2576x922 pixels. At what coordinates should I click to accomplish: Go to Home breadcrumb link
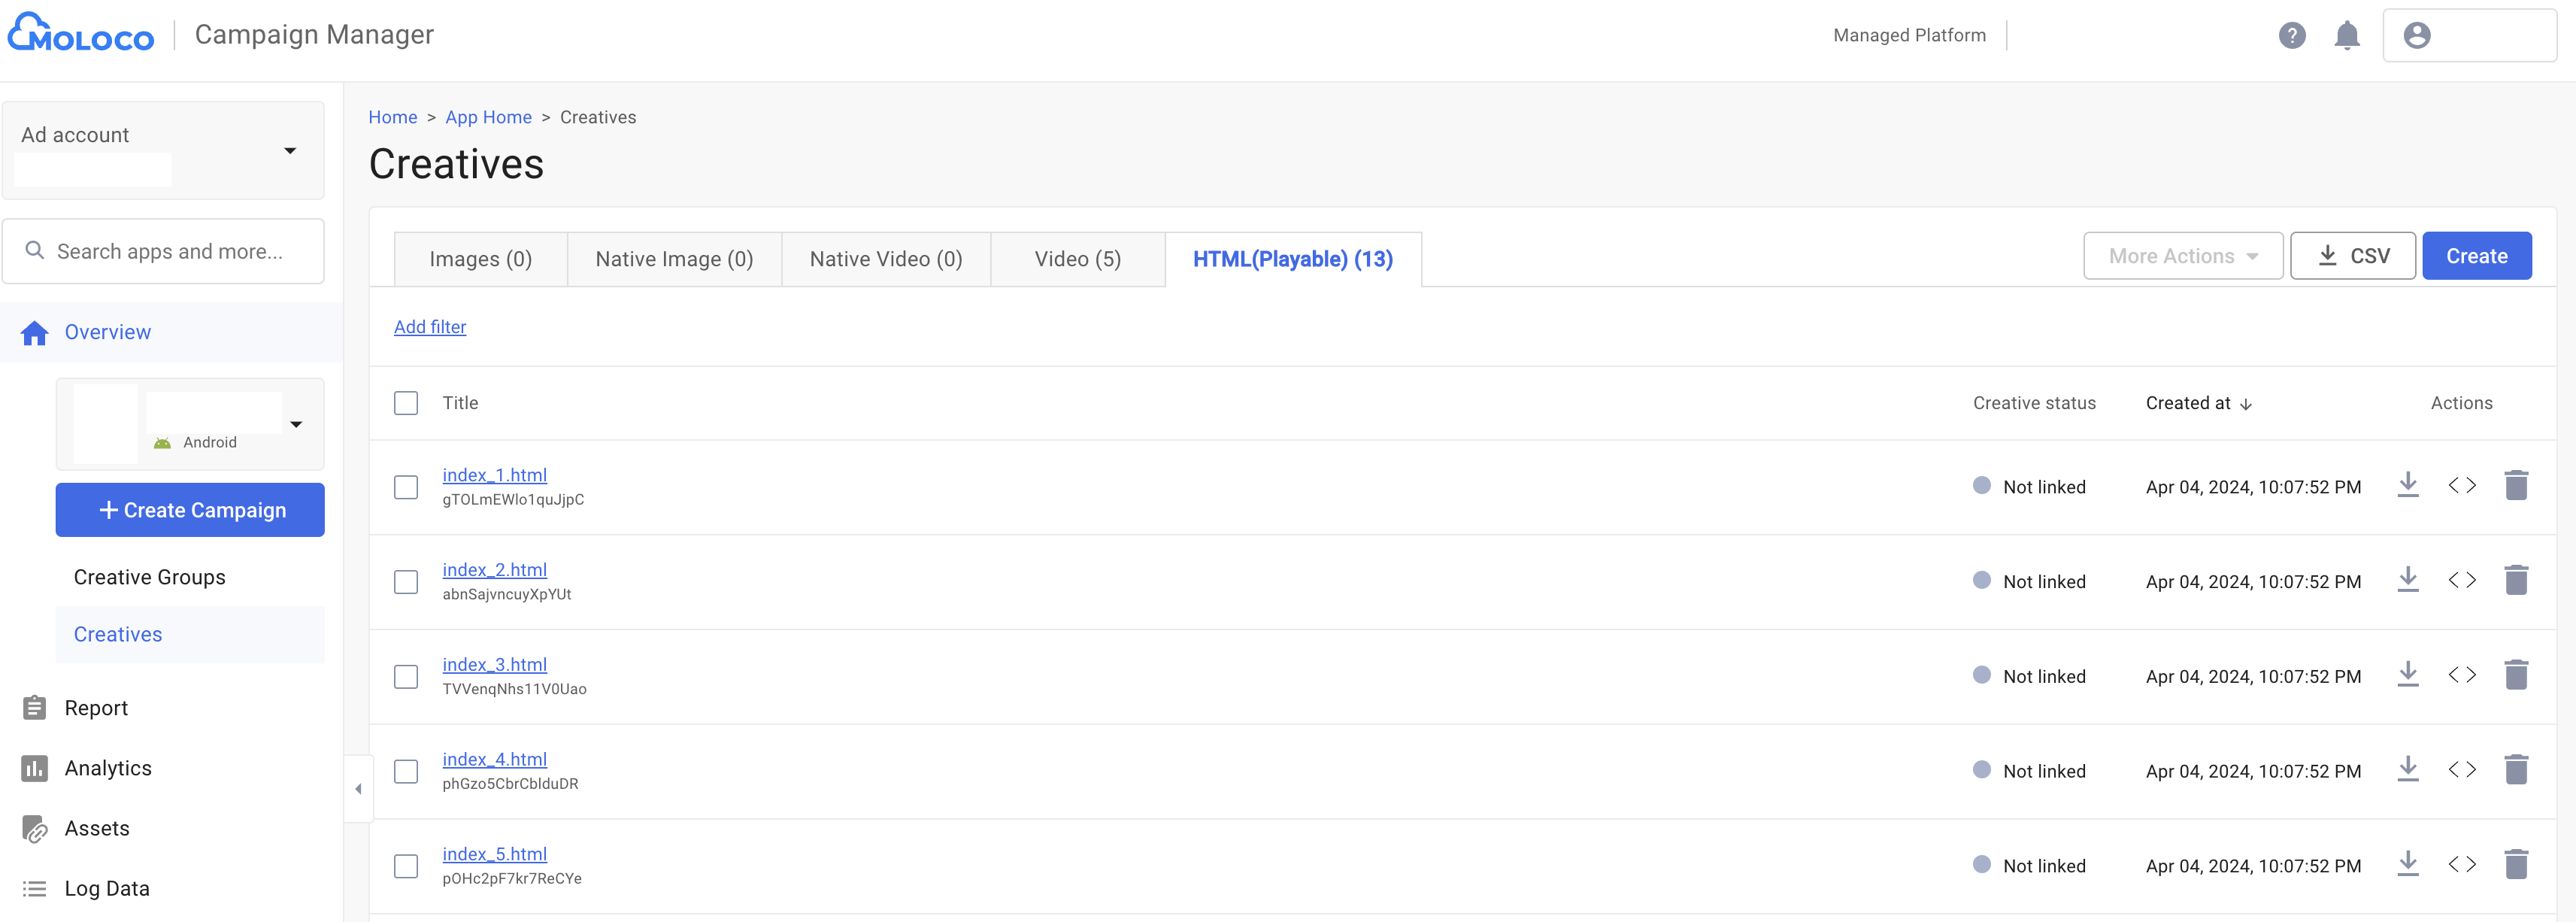click(x=393, y=117)
